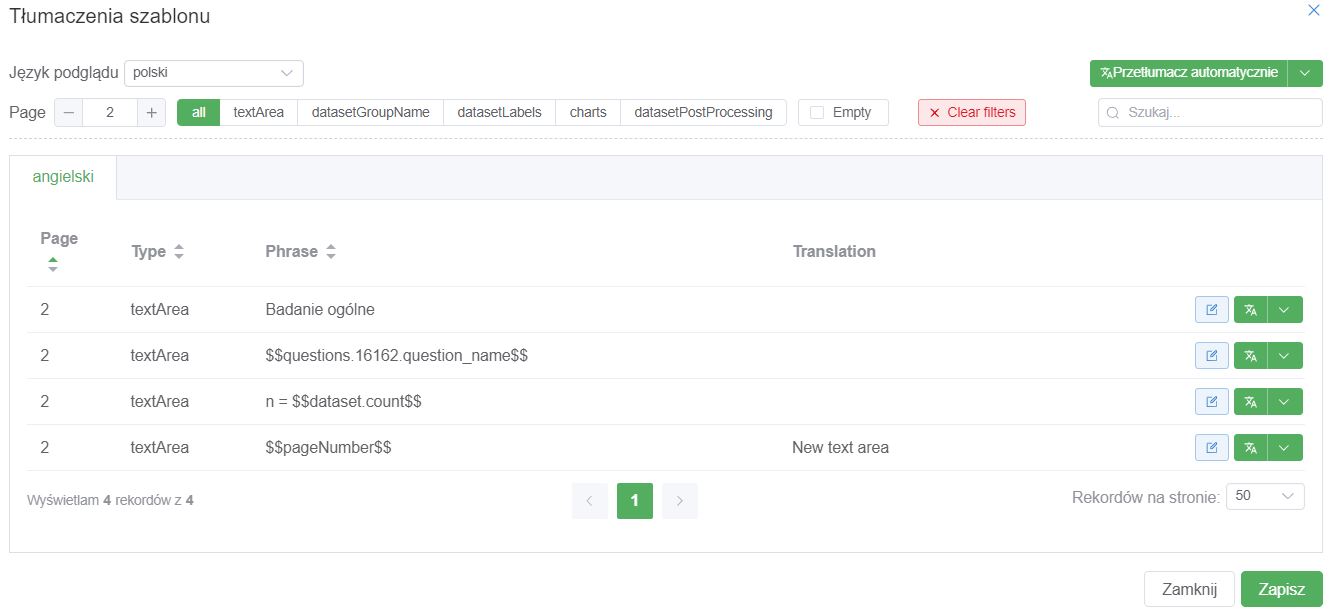The width and height of the screenshot is (1335, 614).
Task: Click Przetłumacz automatycznie button
Action: 1189,73
